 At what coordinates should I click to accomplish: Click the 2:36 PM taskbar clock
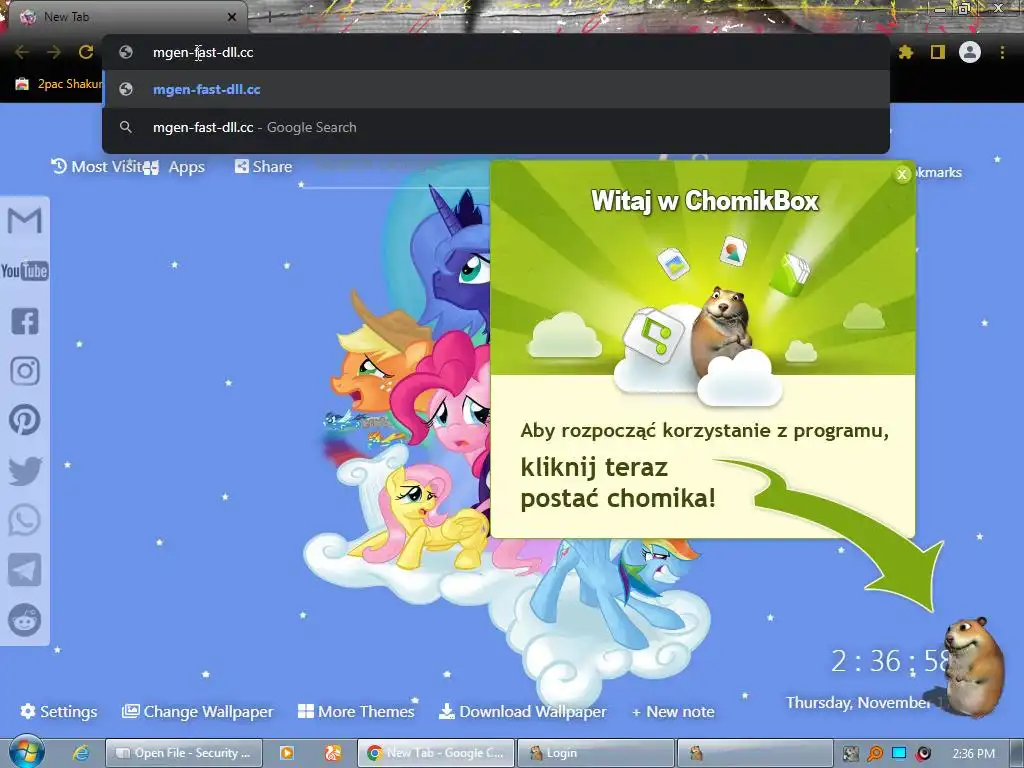click(x=974, y=754)
